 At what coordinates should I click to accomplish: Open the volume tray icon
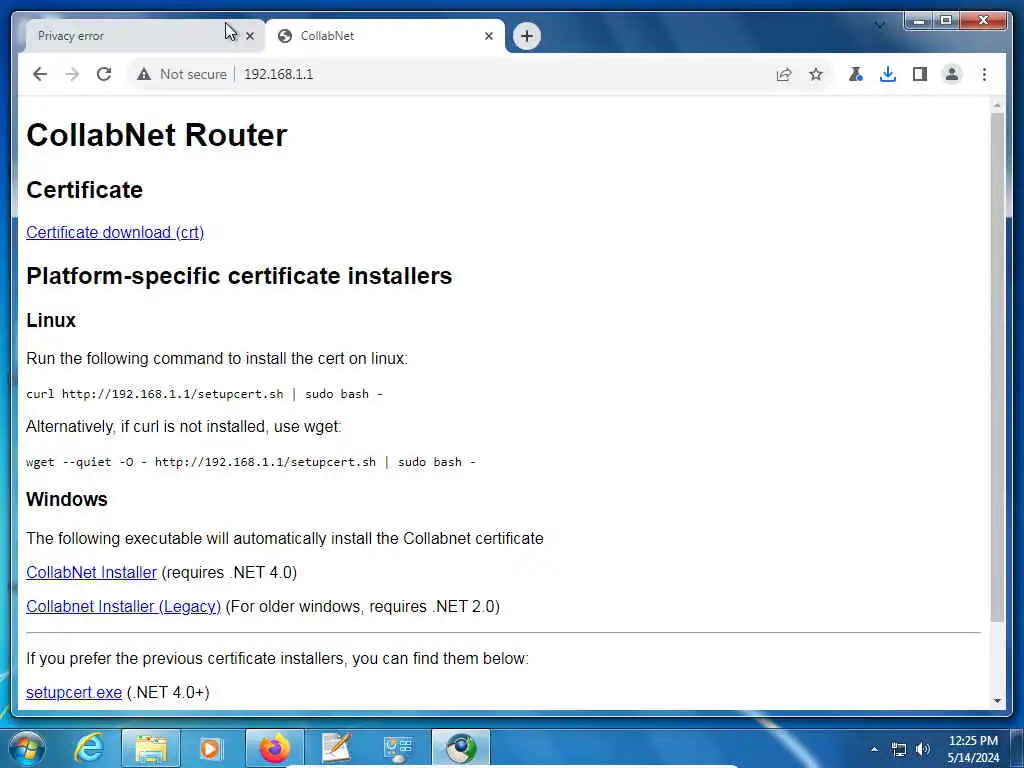[x=922, y=749]
